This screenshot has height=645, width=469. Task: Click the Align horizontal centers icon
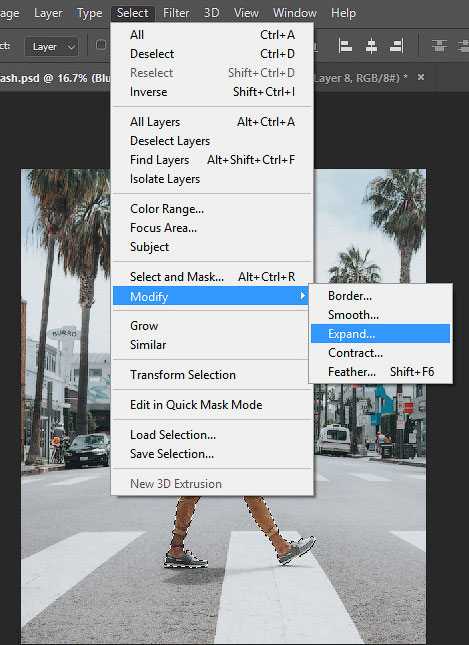pos(371,46)
